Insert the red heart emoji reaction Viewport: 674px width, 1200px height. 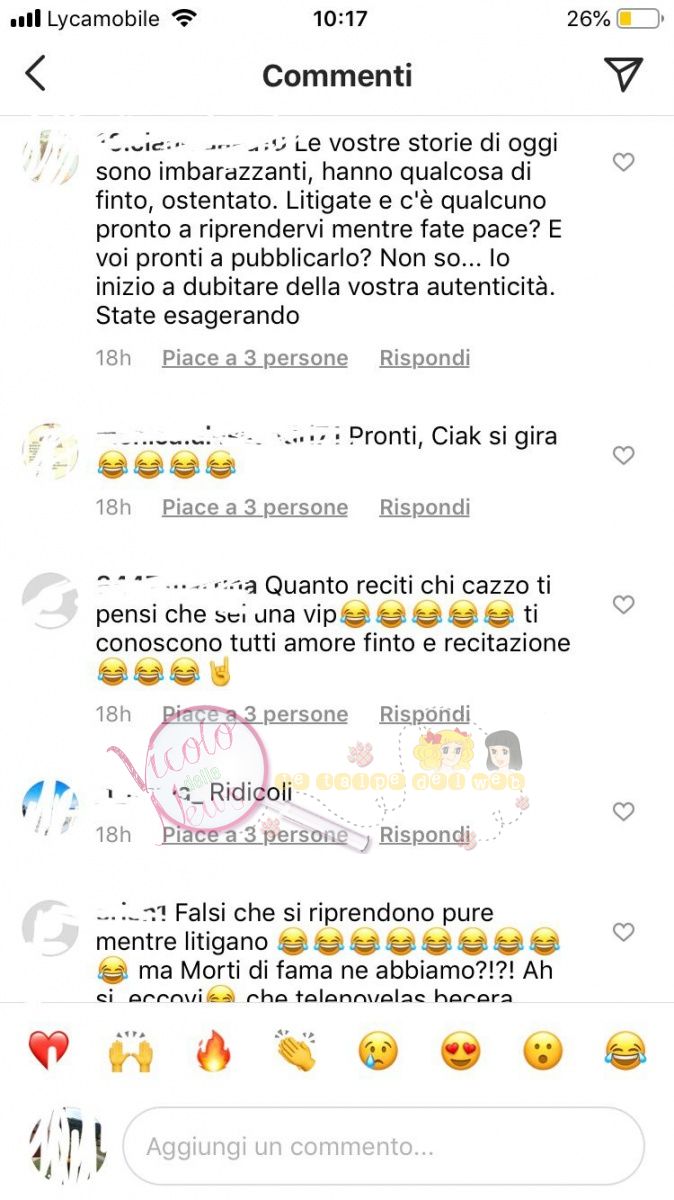coord(48,1051)
